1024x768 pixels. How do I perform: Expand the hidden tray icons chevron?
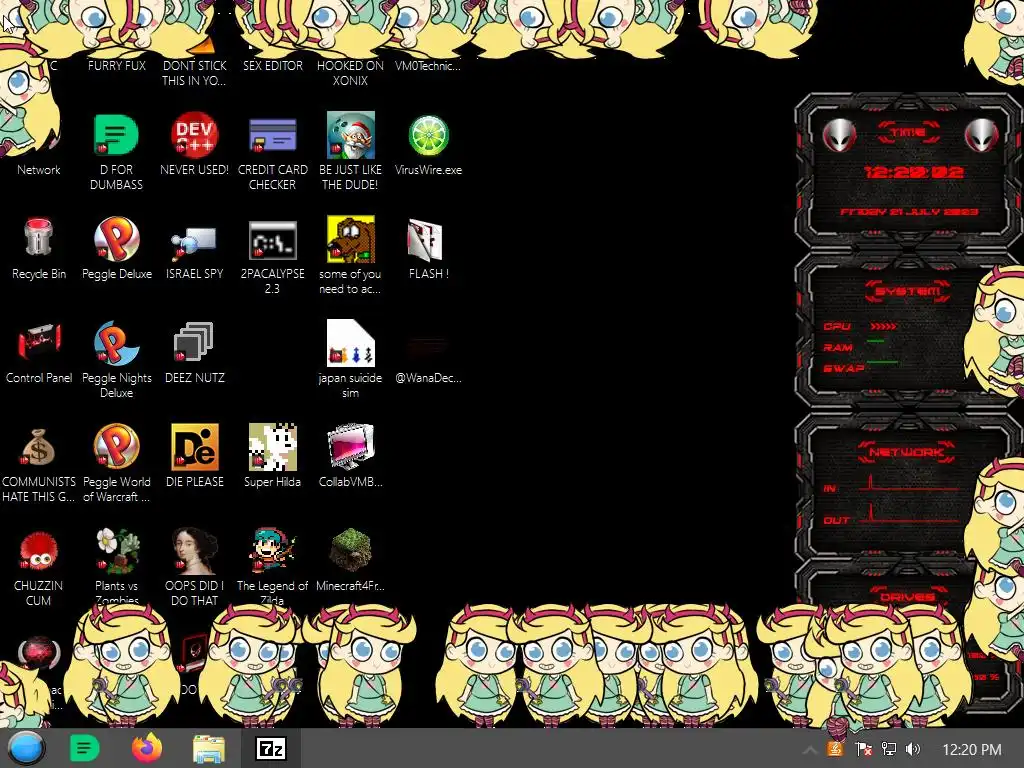tap(809, 750)
